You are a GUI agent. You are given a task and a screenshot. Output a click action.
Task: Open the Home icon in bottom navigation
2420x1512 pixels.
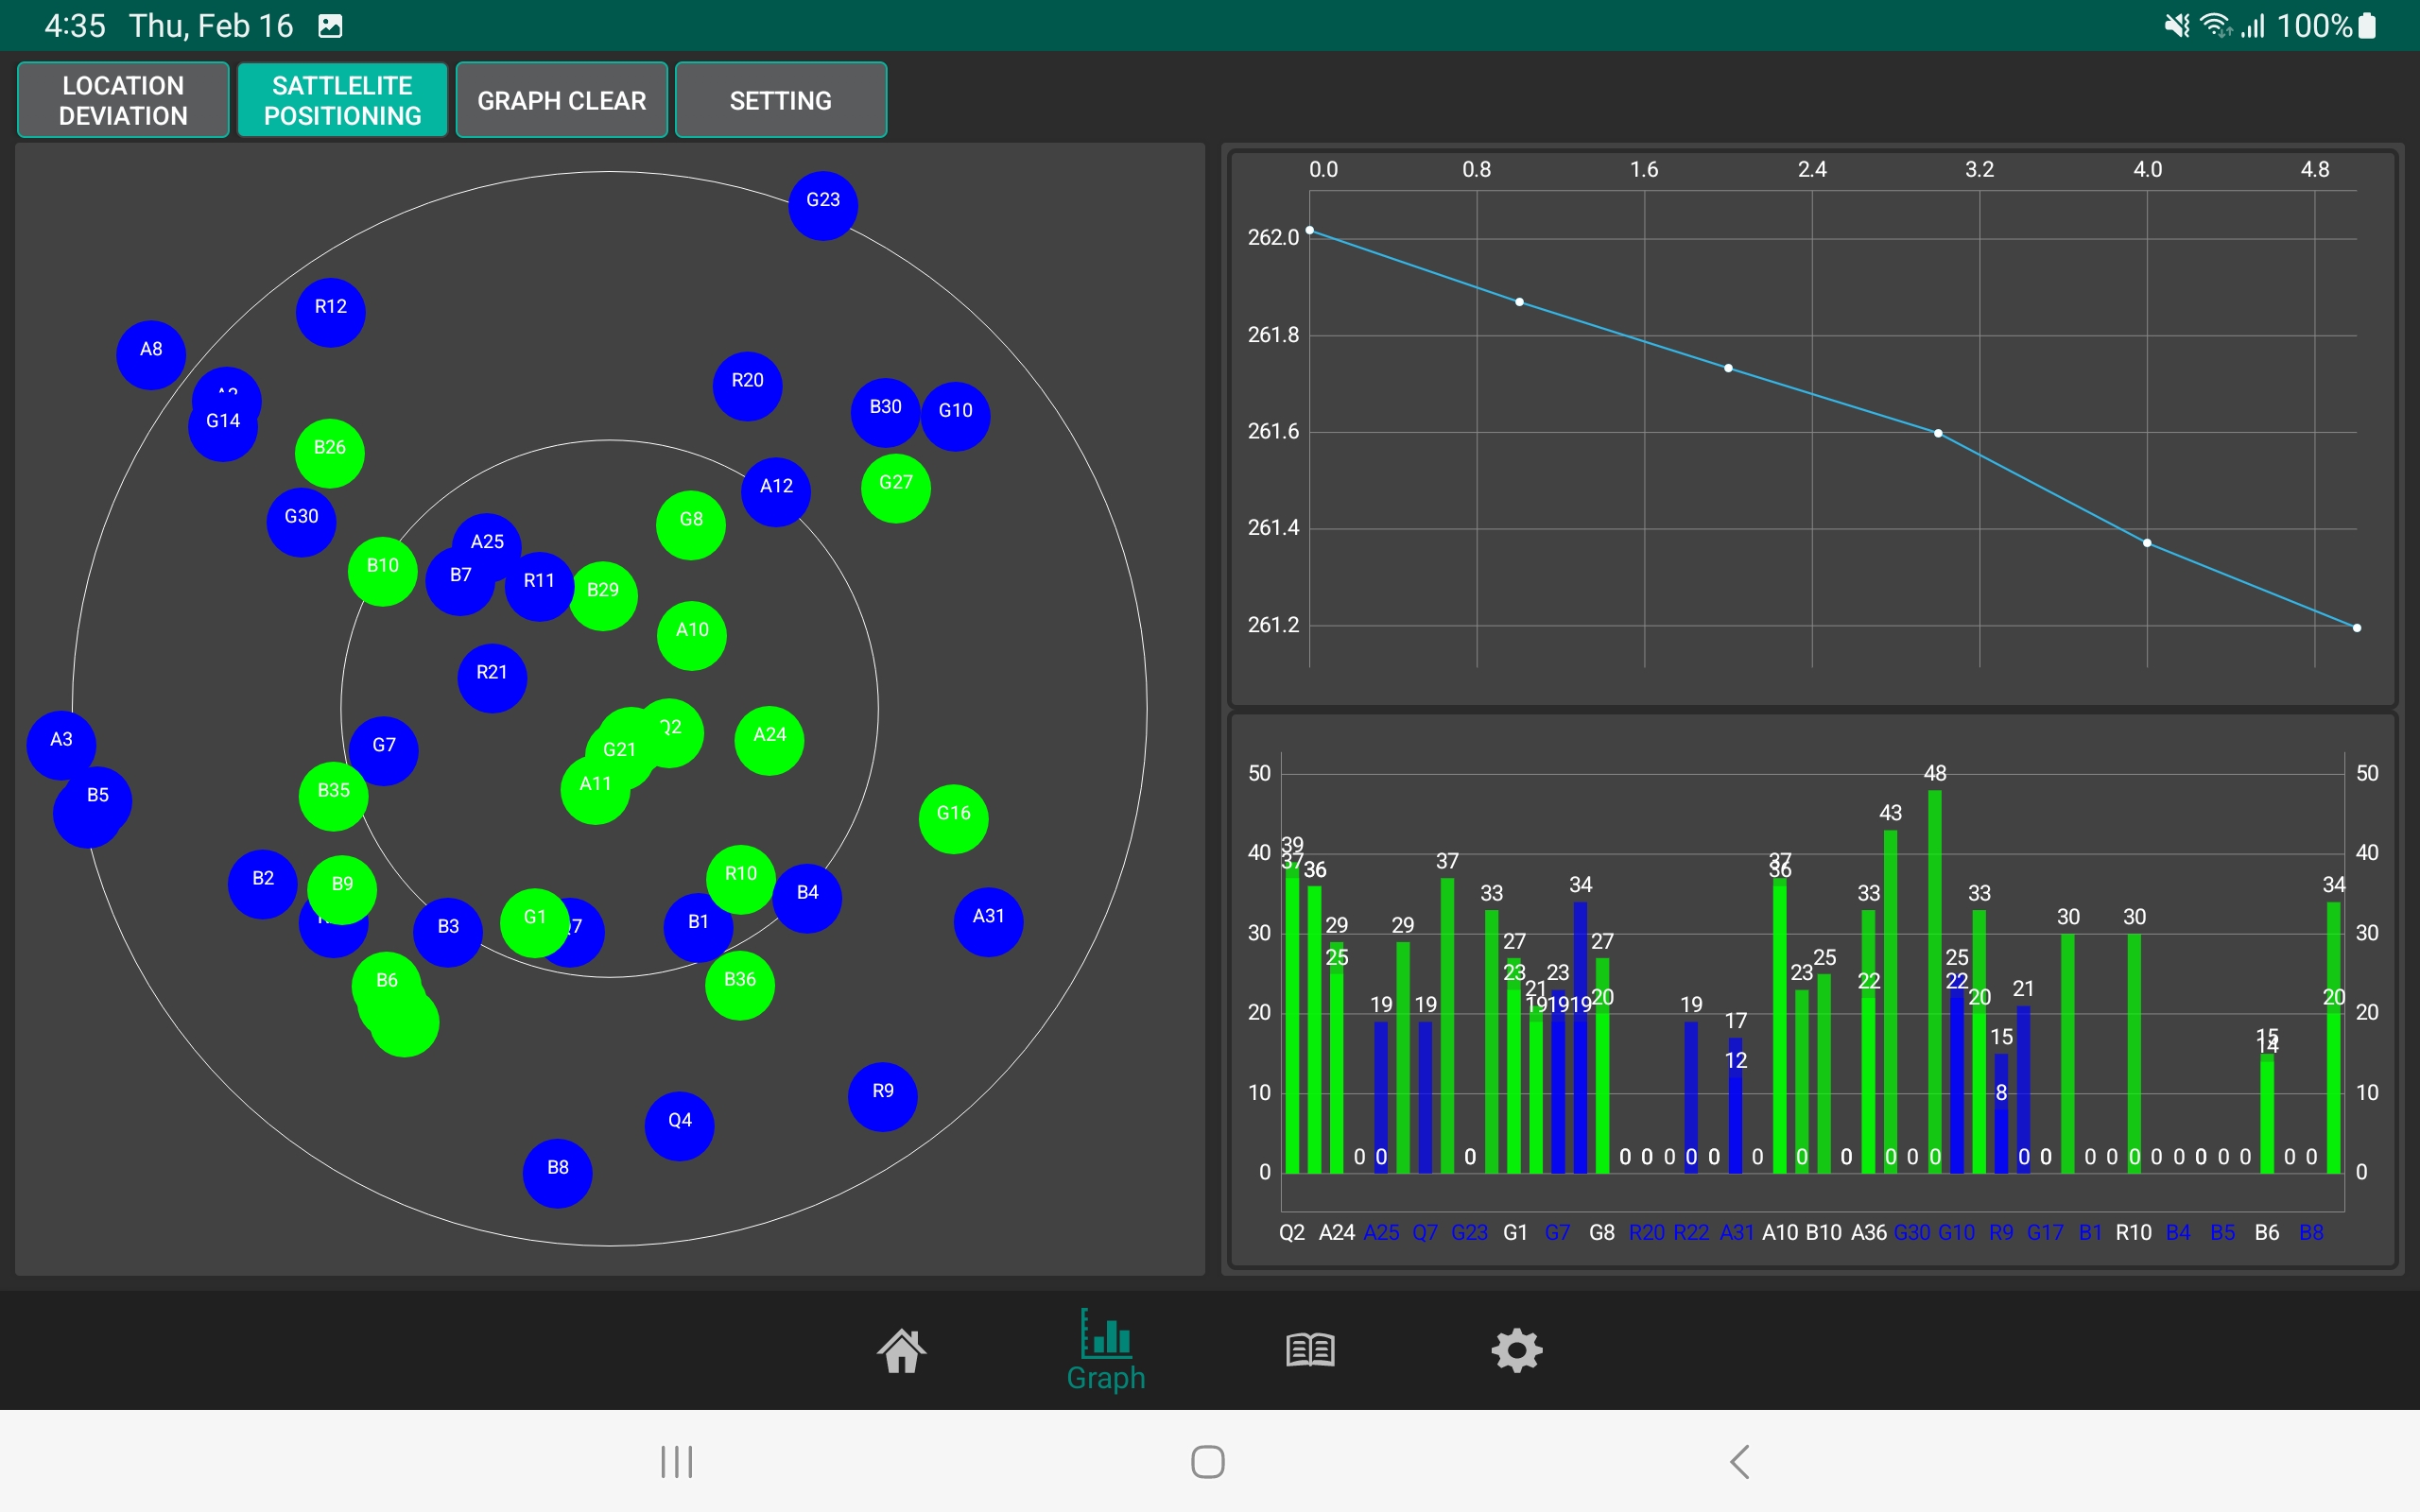901,1351
